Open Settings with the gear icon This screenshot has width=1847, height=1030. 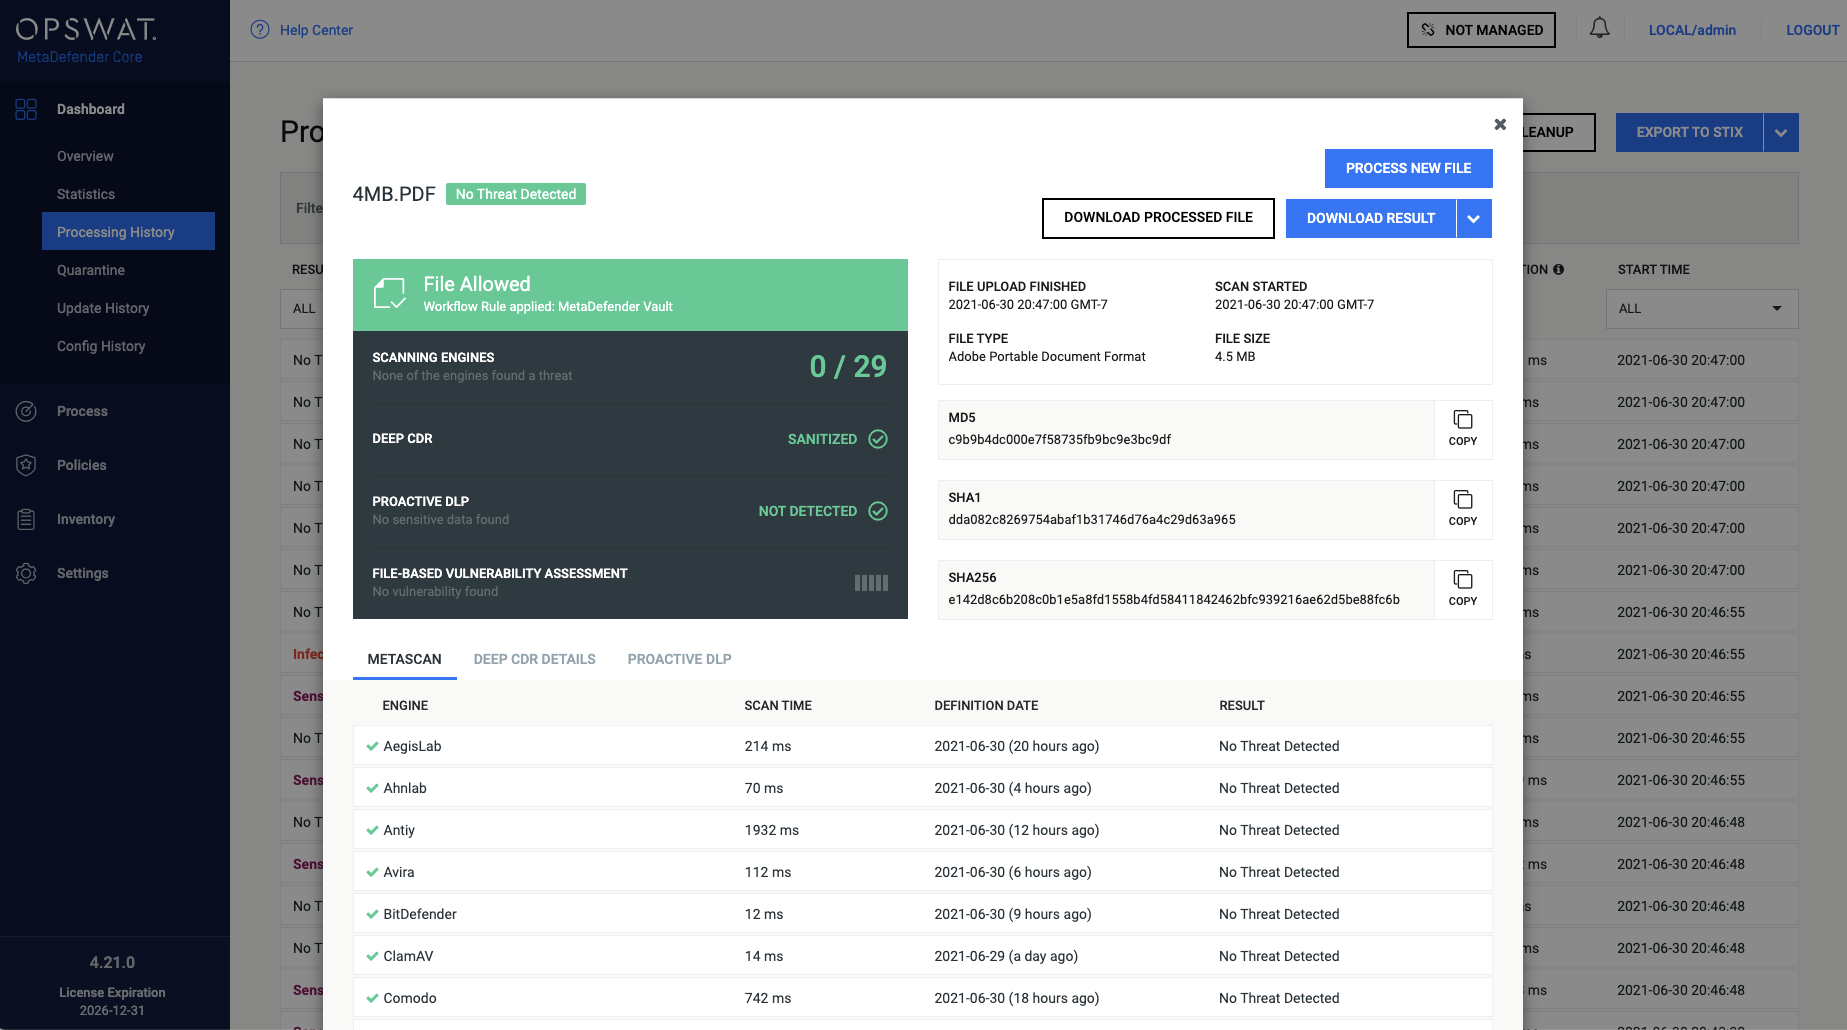click(26, 573)
